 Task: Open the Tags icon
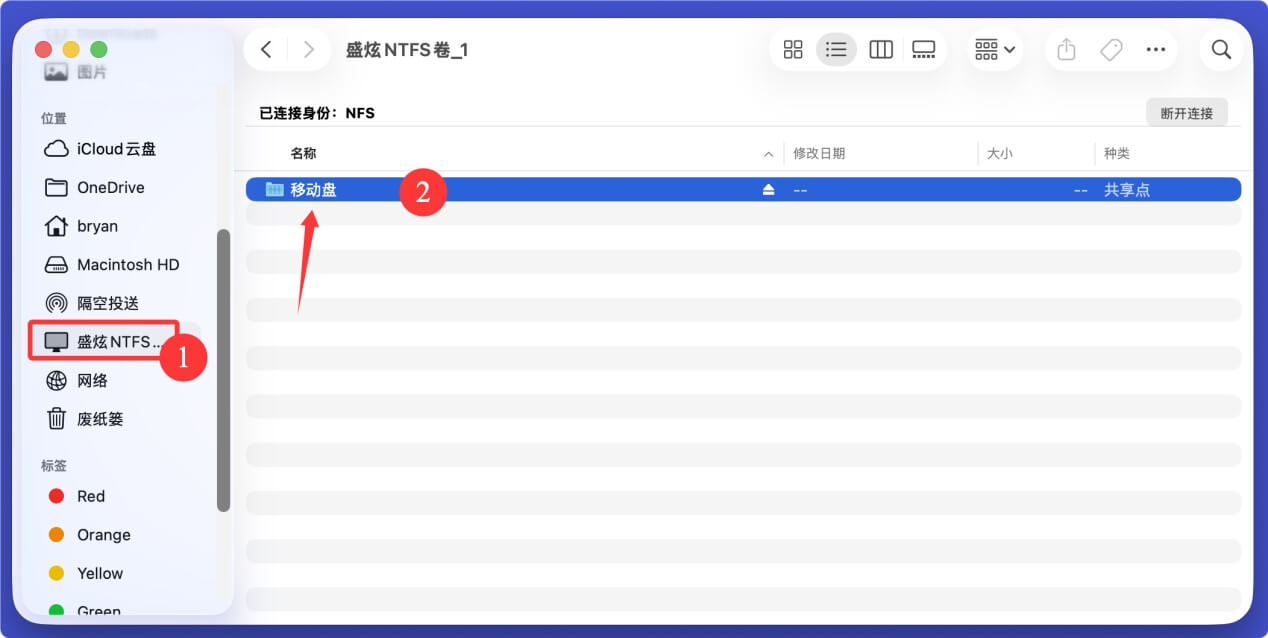[1111, 49]
